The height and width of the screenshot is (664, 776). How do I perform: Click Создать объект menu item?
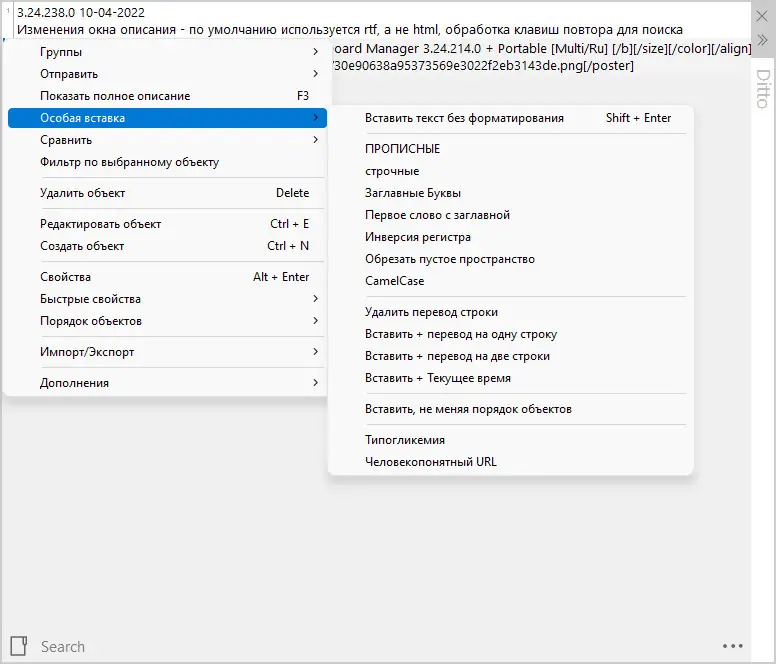[166, 246]
